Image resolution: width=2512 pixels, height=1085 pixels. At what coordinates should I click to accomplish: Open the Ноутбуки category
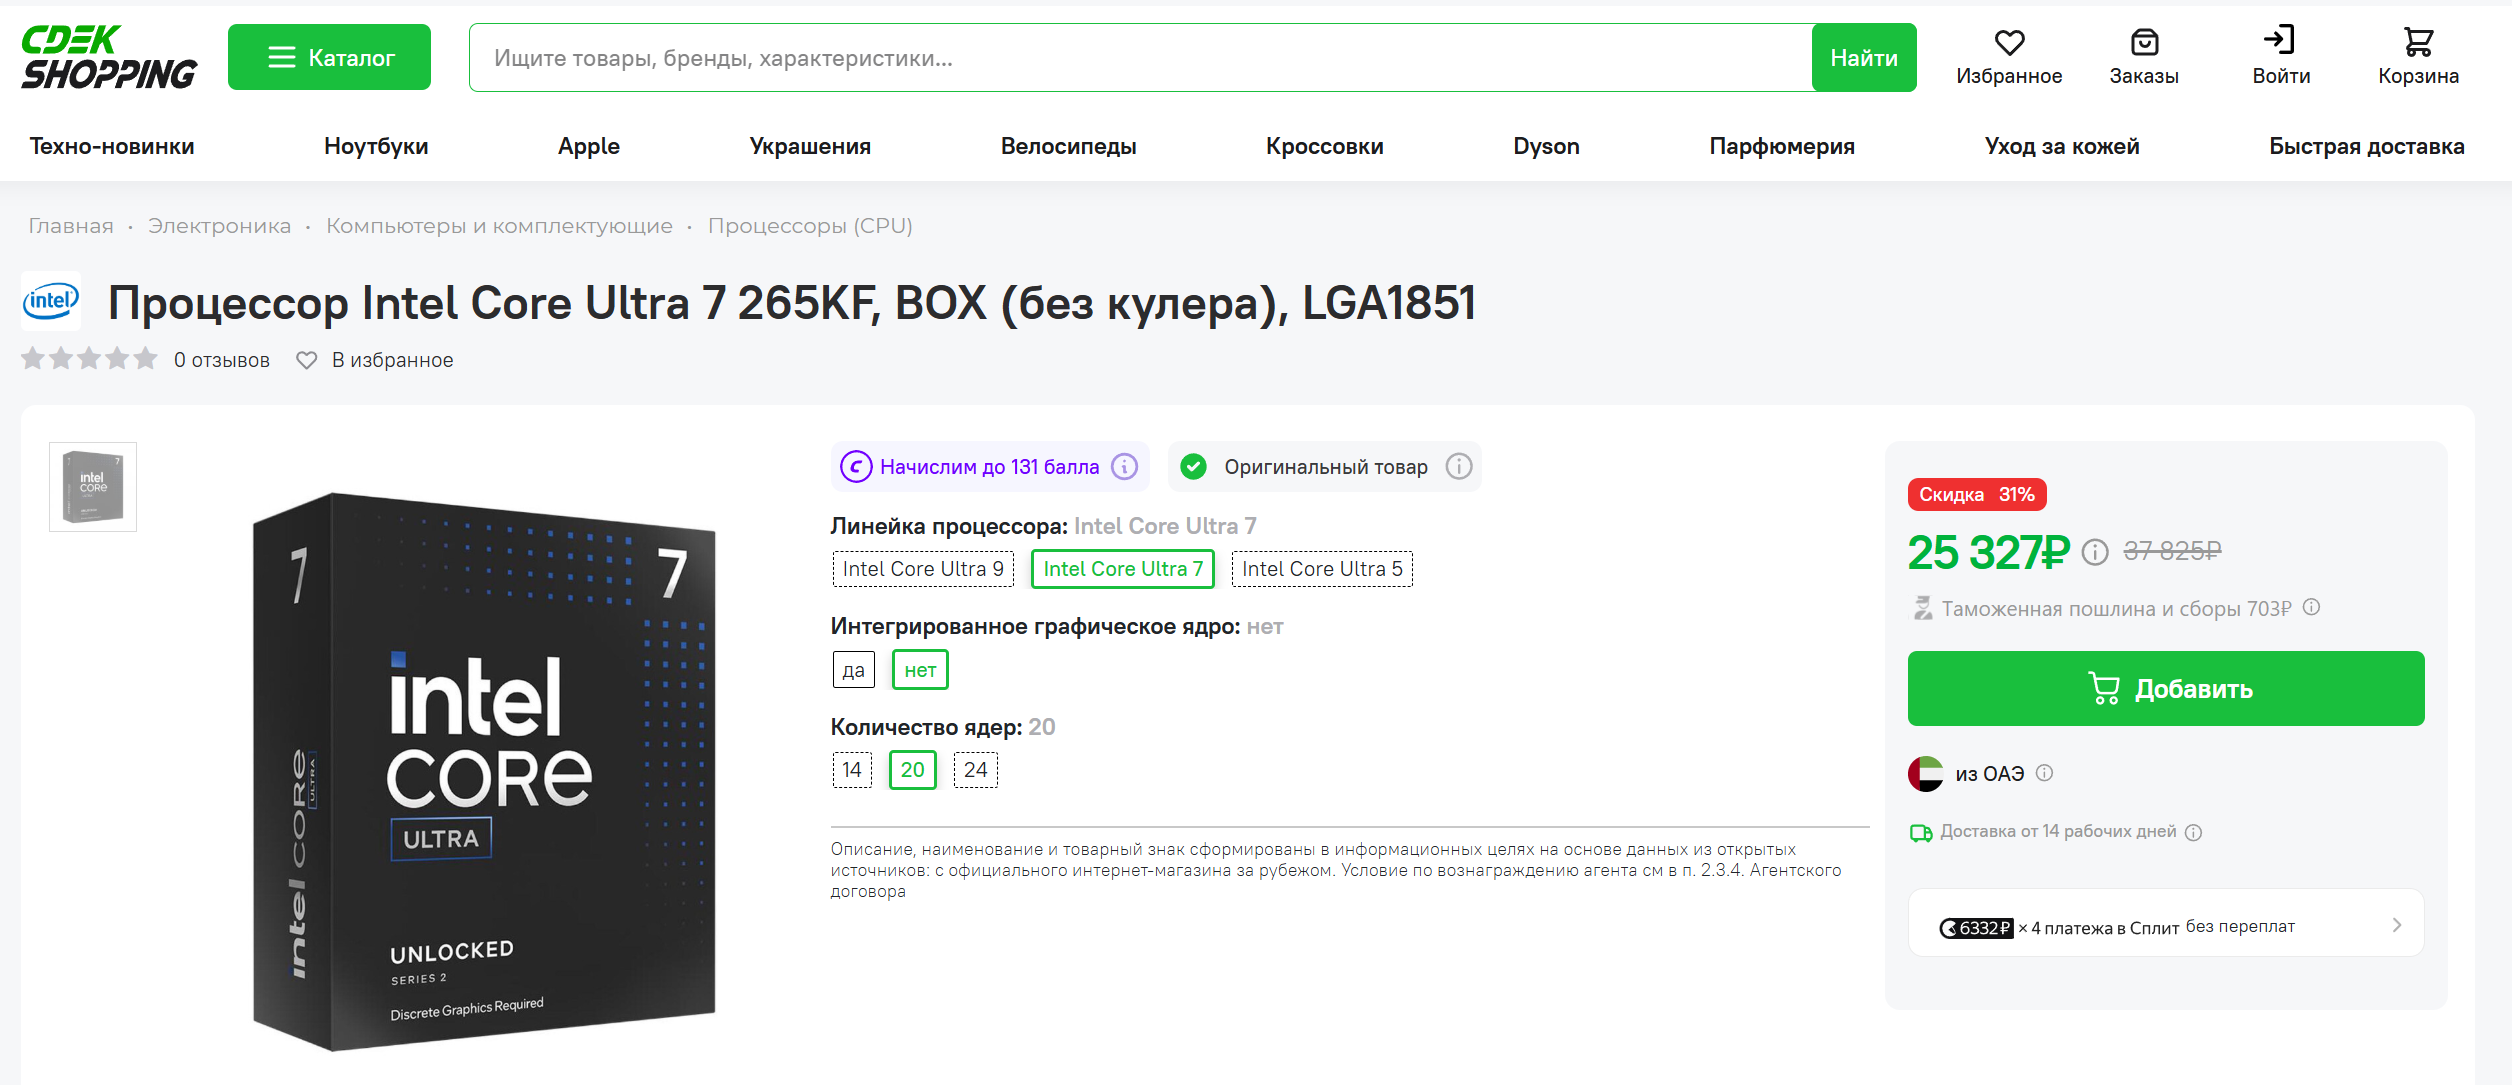click(376, 146)
